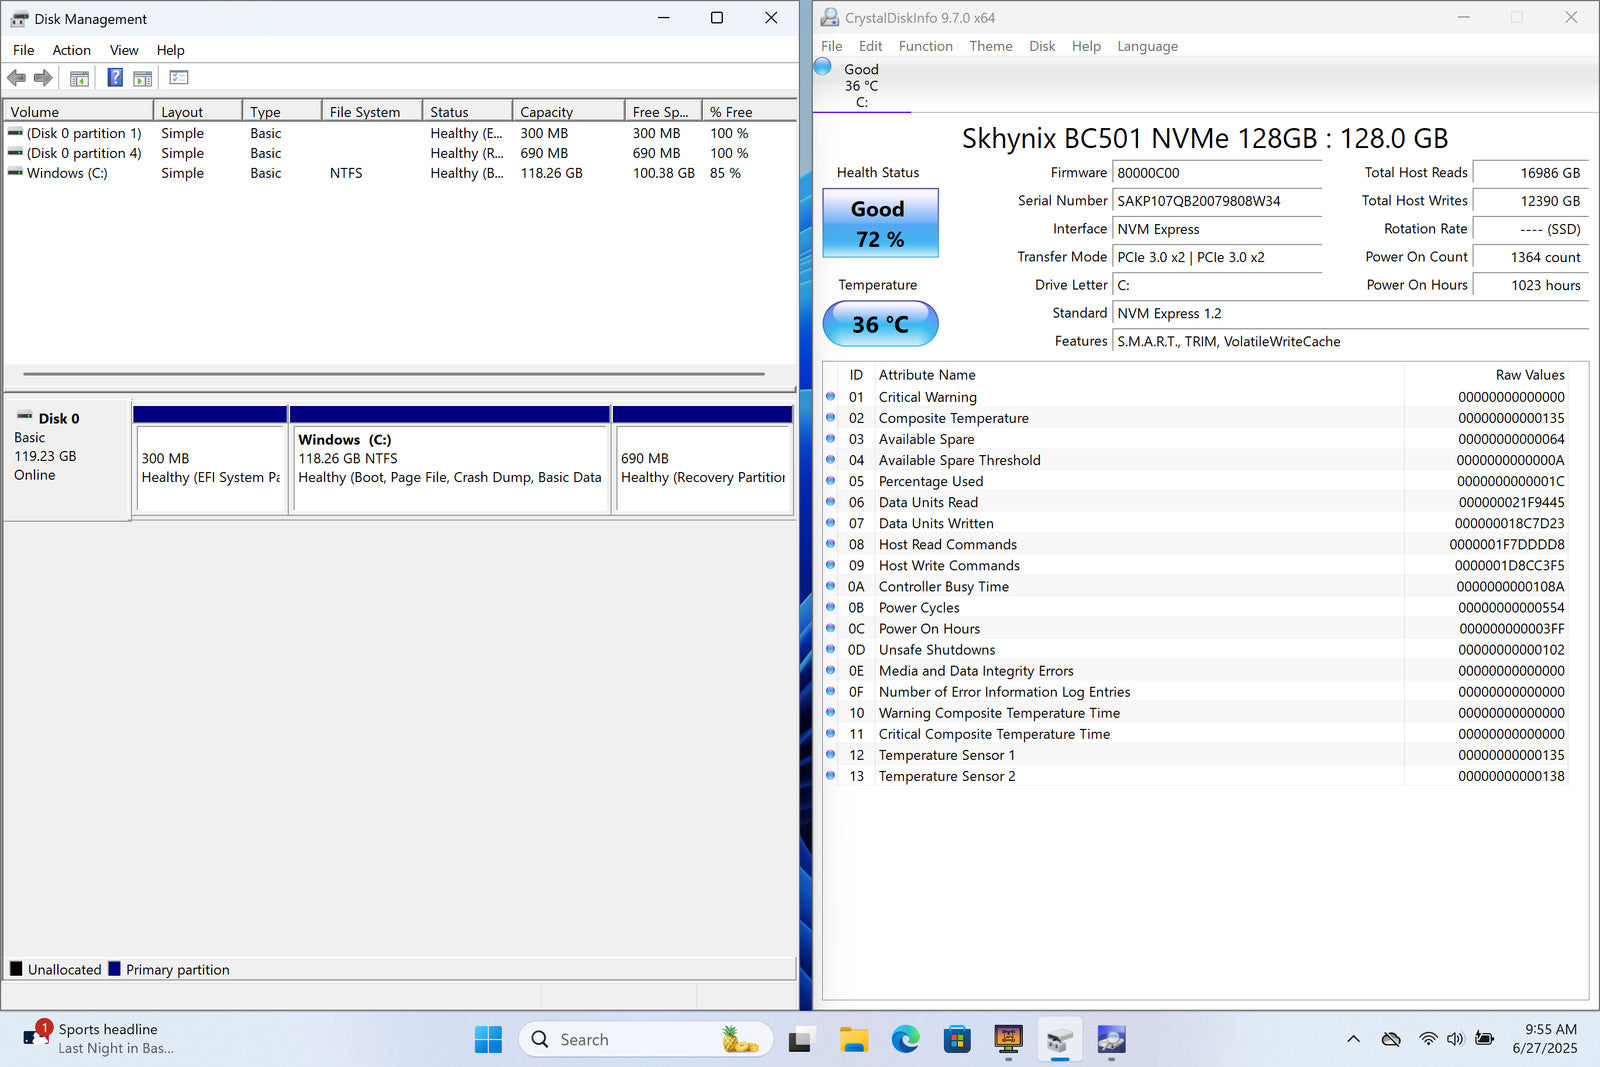The height and width of the screenshot is (1067, 1600).
Task: Select (Disk 0 partition 4) volume row
Action: pyautogui.click(x=400, y=153)
